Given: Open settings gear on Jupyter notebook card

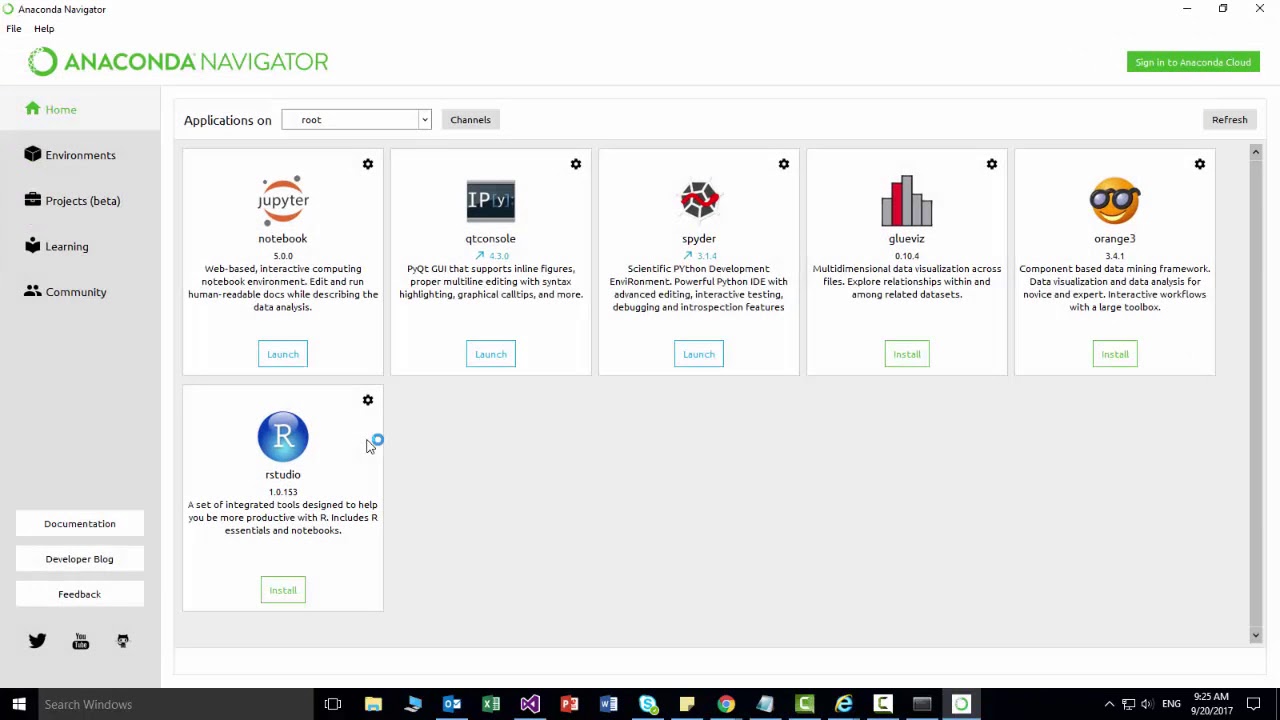Looking at the screenshot, I should pos(368,164).
